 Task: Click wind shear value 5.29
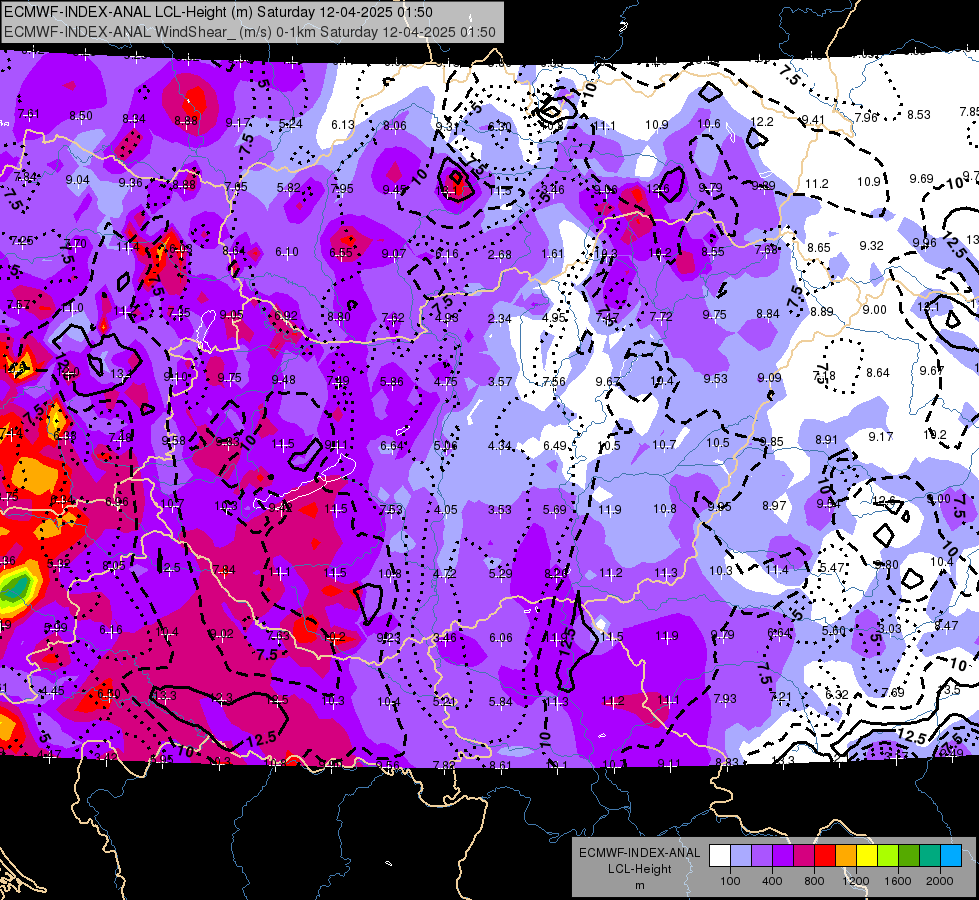pos(500,573)
